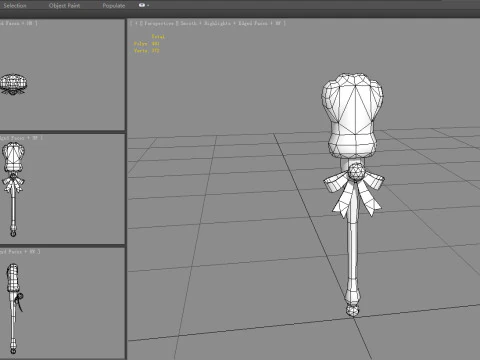Viewport: 480px width, 360px height.
Task: Select the sphere knot above the bow
Action: pyautogui.click(x=356, y=172)
